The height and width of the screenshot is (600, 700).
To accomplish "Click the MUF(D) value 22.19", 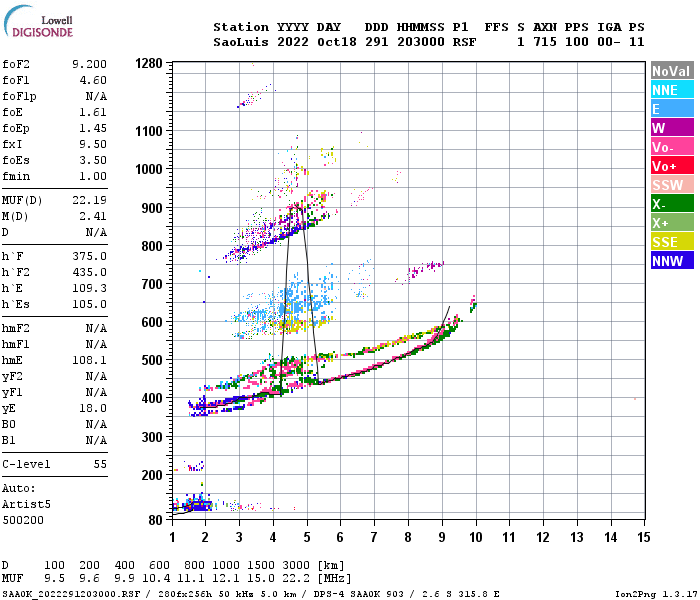I will click(89, 200).
